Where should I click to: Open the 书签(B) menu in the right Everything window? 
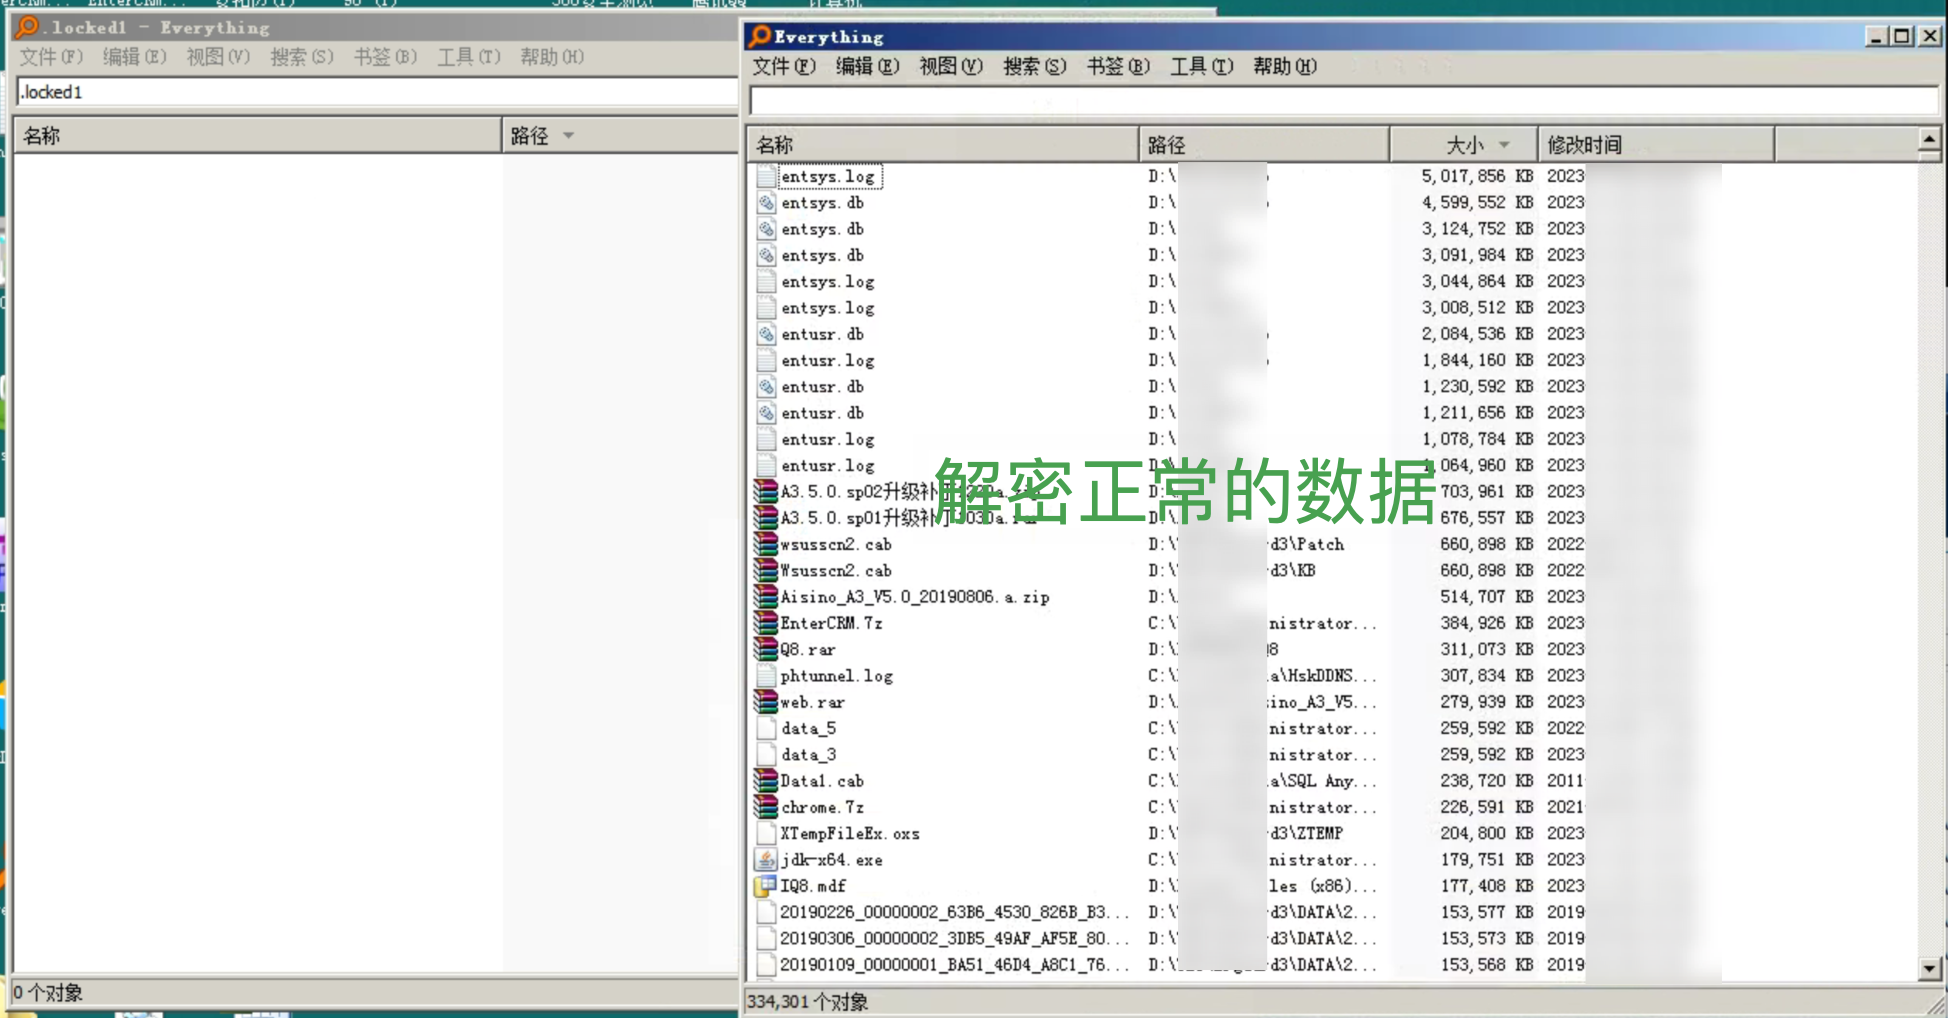tap(1118, 66)
